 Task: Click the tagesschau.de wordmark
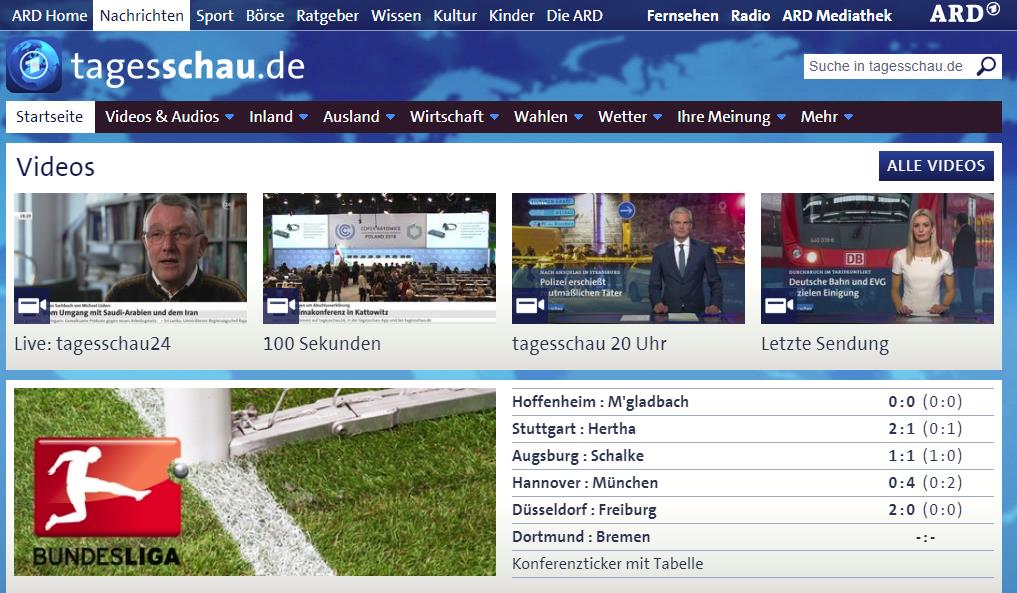187,67
